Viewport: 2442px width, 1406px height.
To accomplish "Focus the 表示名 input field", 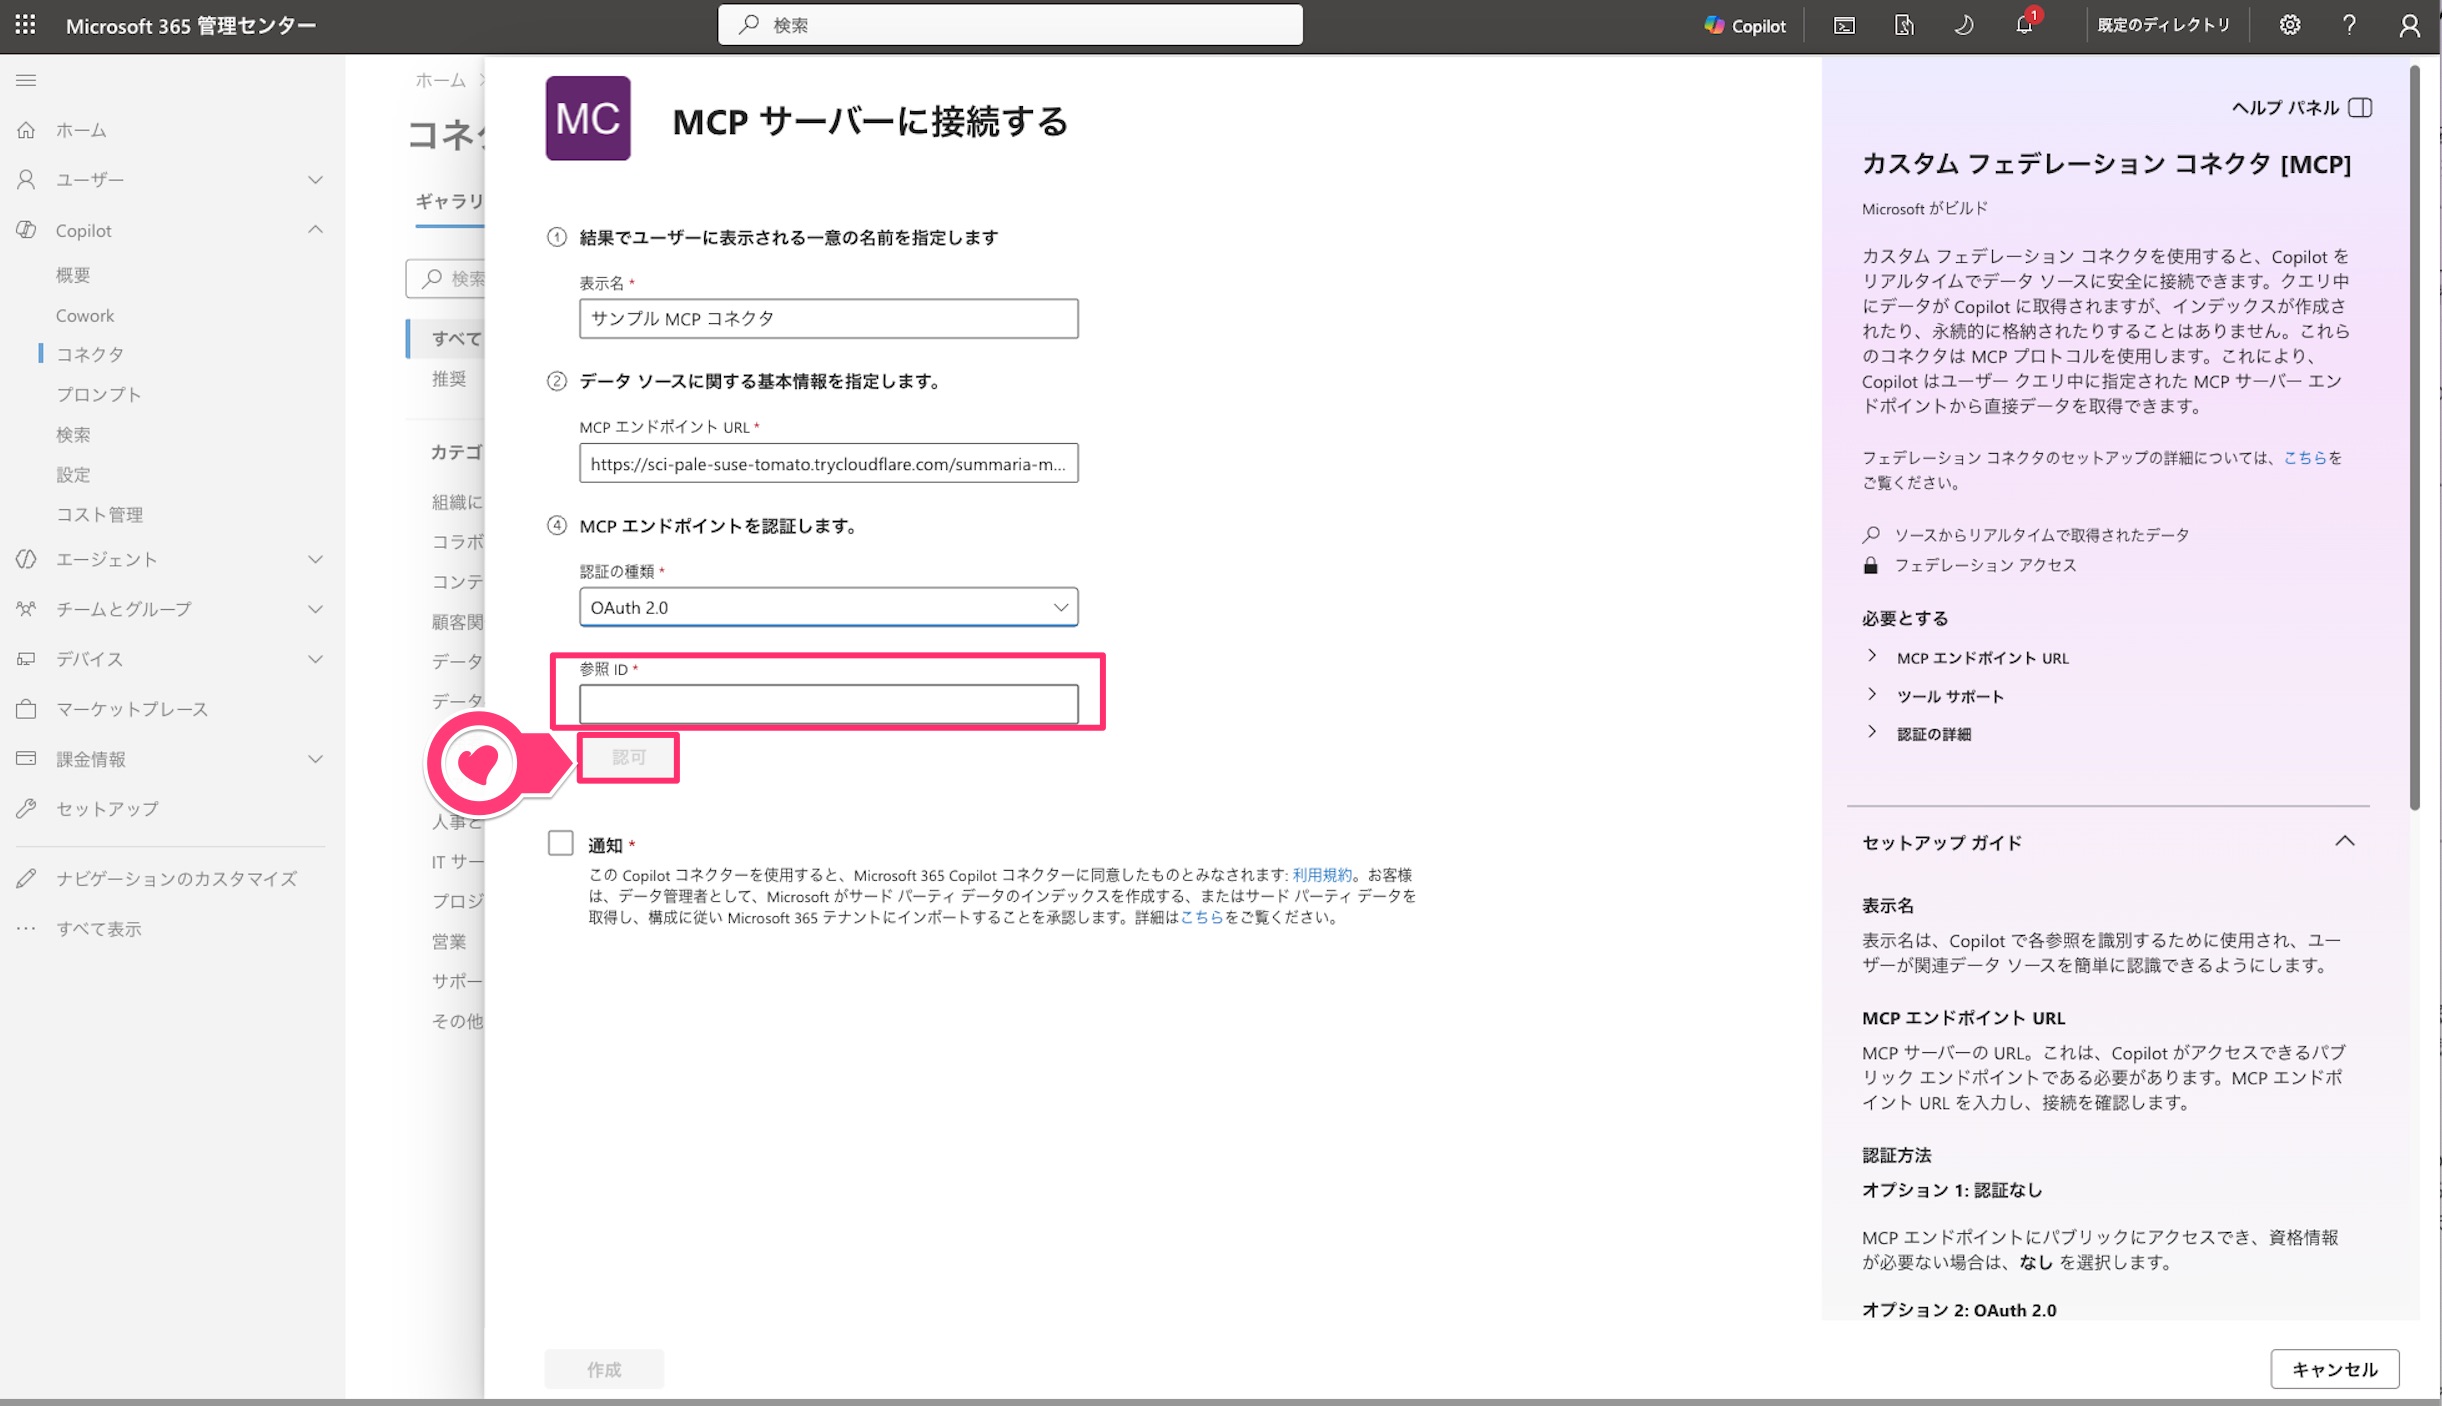I will click(x=828, y=318).
